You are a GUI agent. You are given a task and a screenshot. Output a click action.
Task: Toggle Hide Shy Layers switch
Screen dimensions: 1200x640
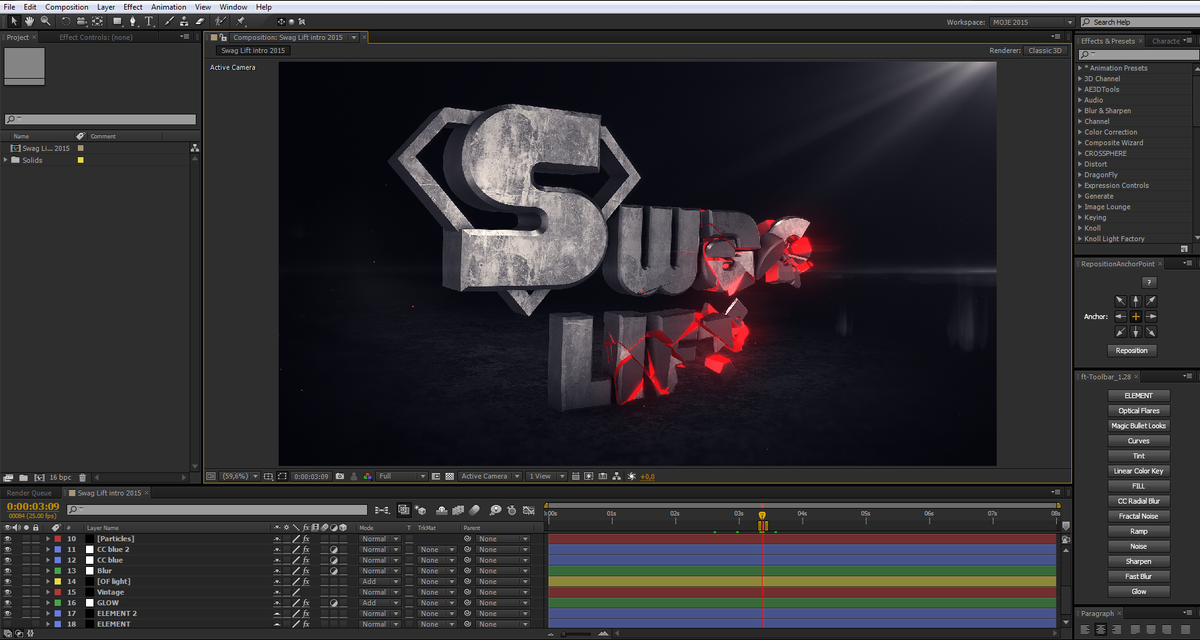point(442,510)
